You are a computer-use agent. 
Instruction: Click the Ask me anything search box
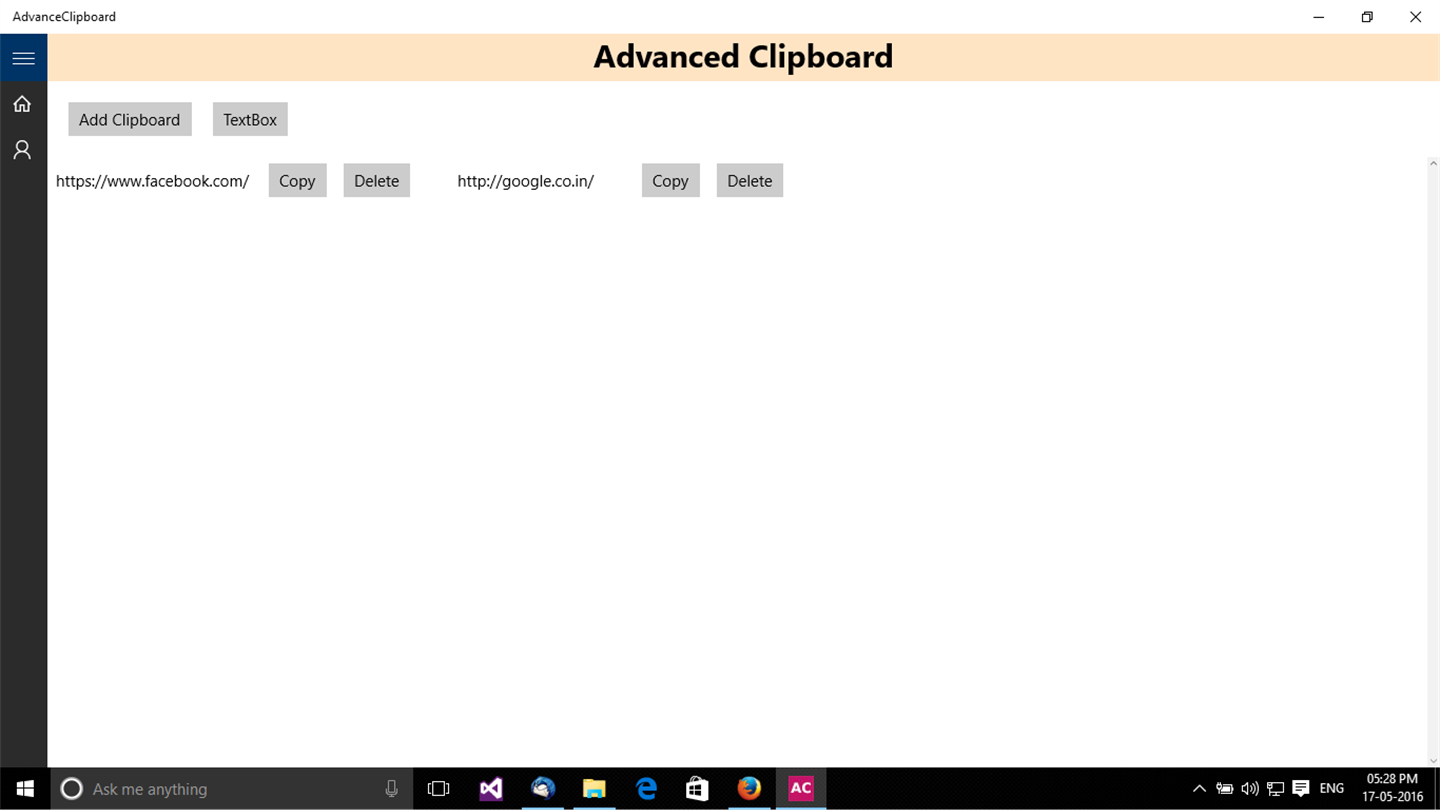[x=231, y=789]
